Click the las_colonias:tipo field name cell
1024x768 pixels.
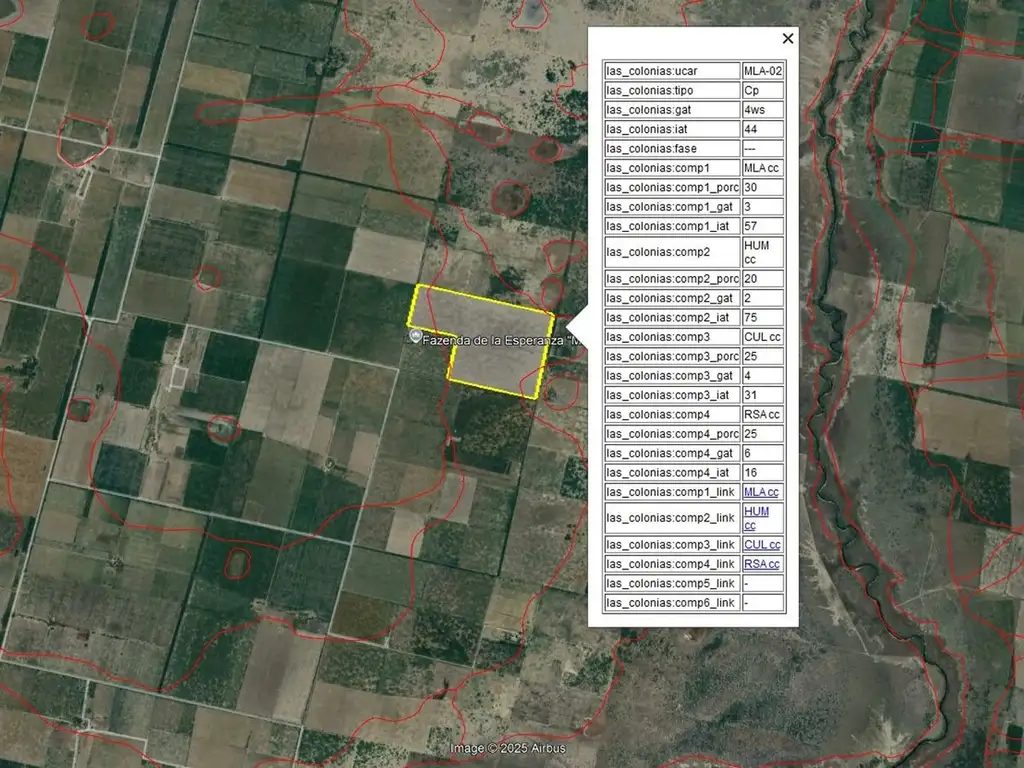point(672,90)
